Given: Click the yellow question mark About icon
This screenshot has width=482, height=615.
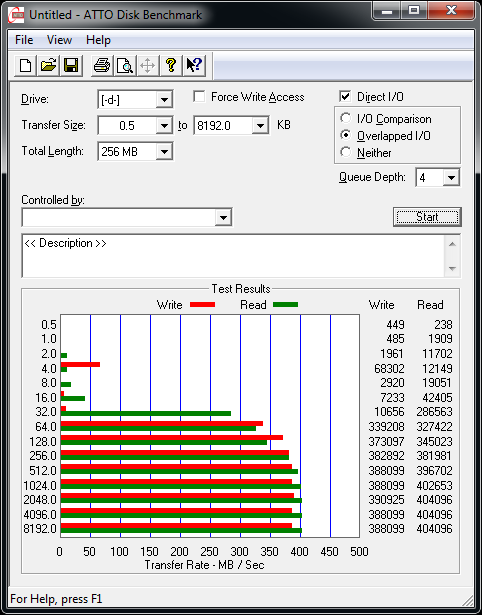Looking at the screenshot, I should (171, 65).
